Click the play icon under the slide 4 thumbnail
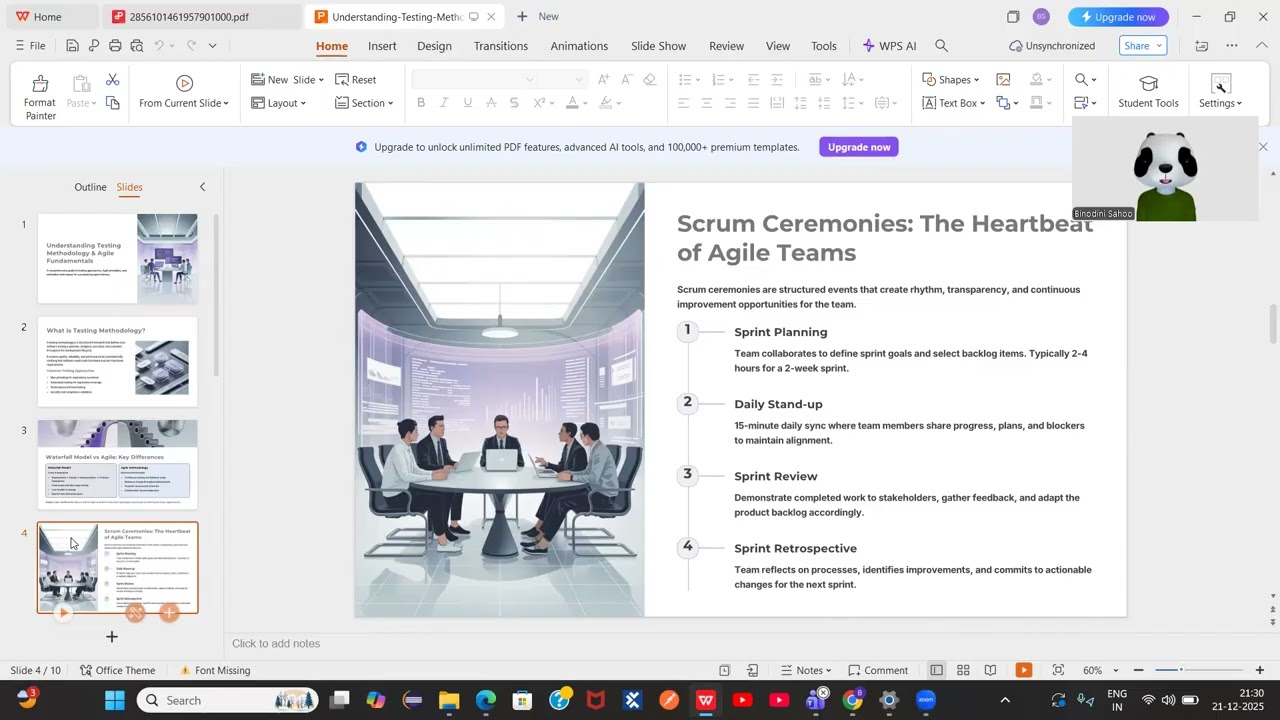This screenshot has width=1280, height=720. [63, 613]
